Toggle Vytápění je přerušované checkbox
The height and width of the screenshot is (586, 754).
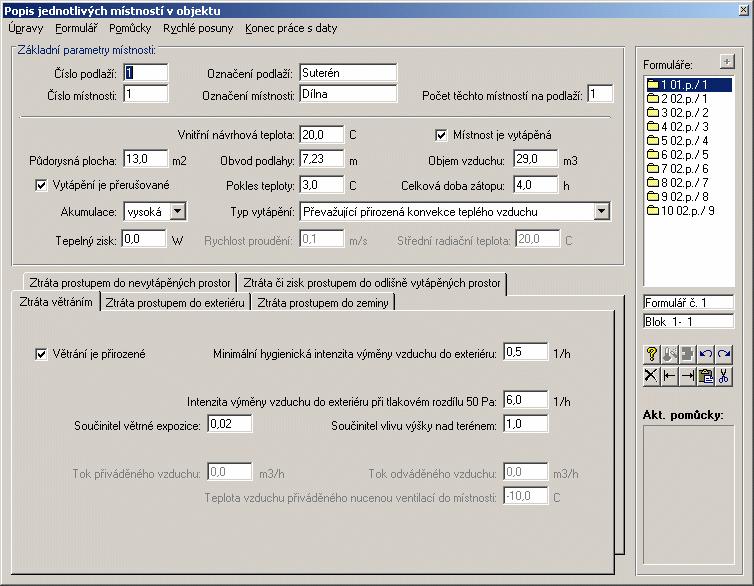(x=41, y=185)
